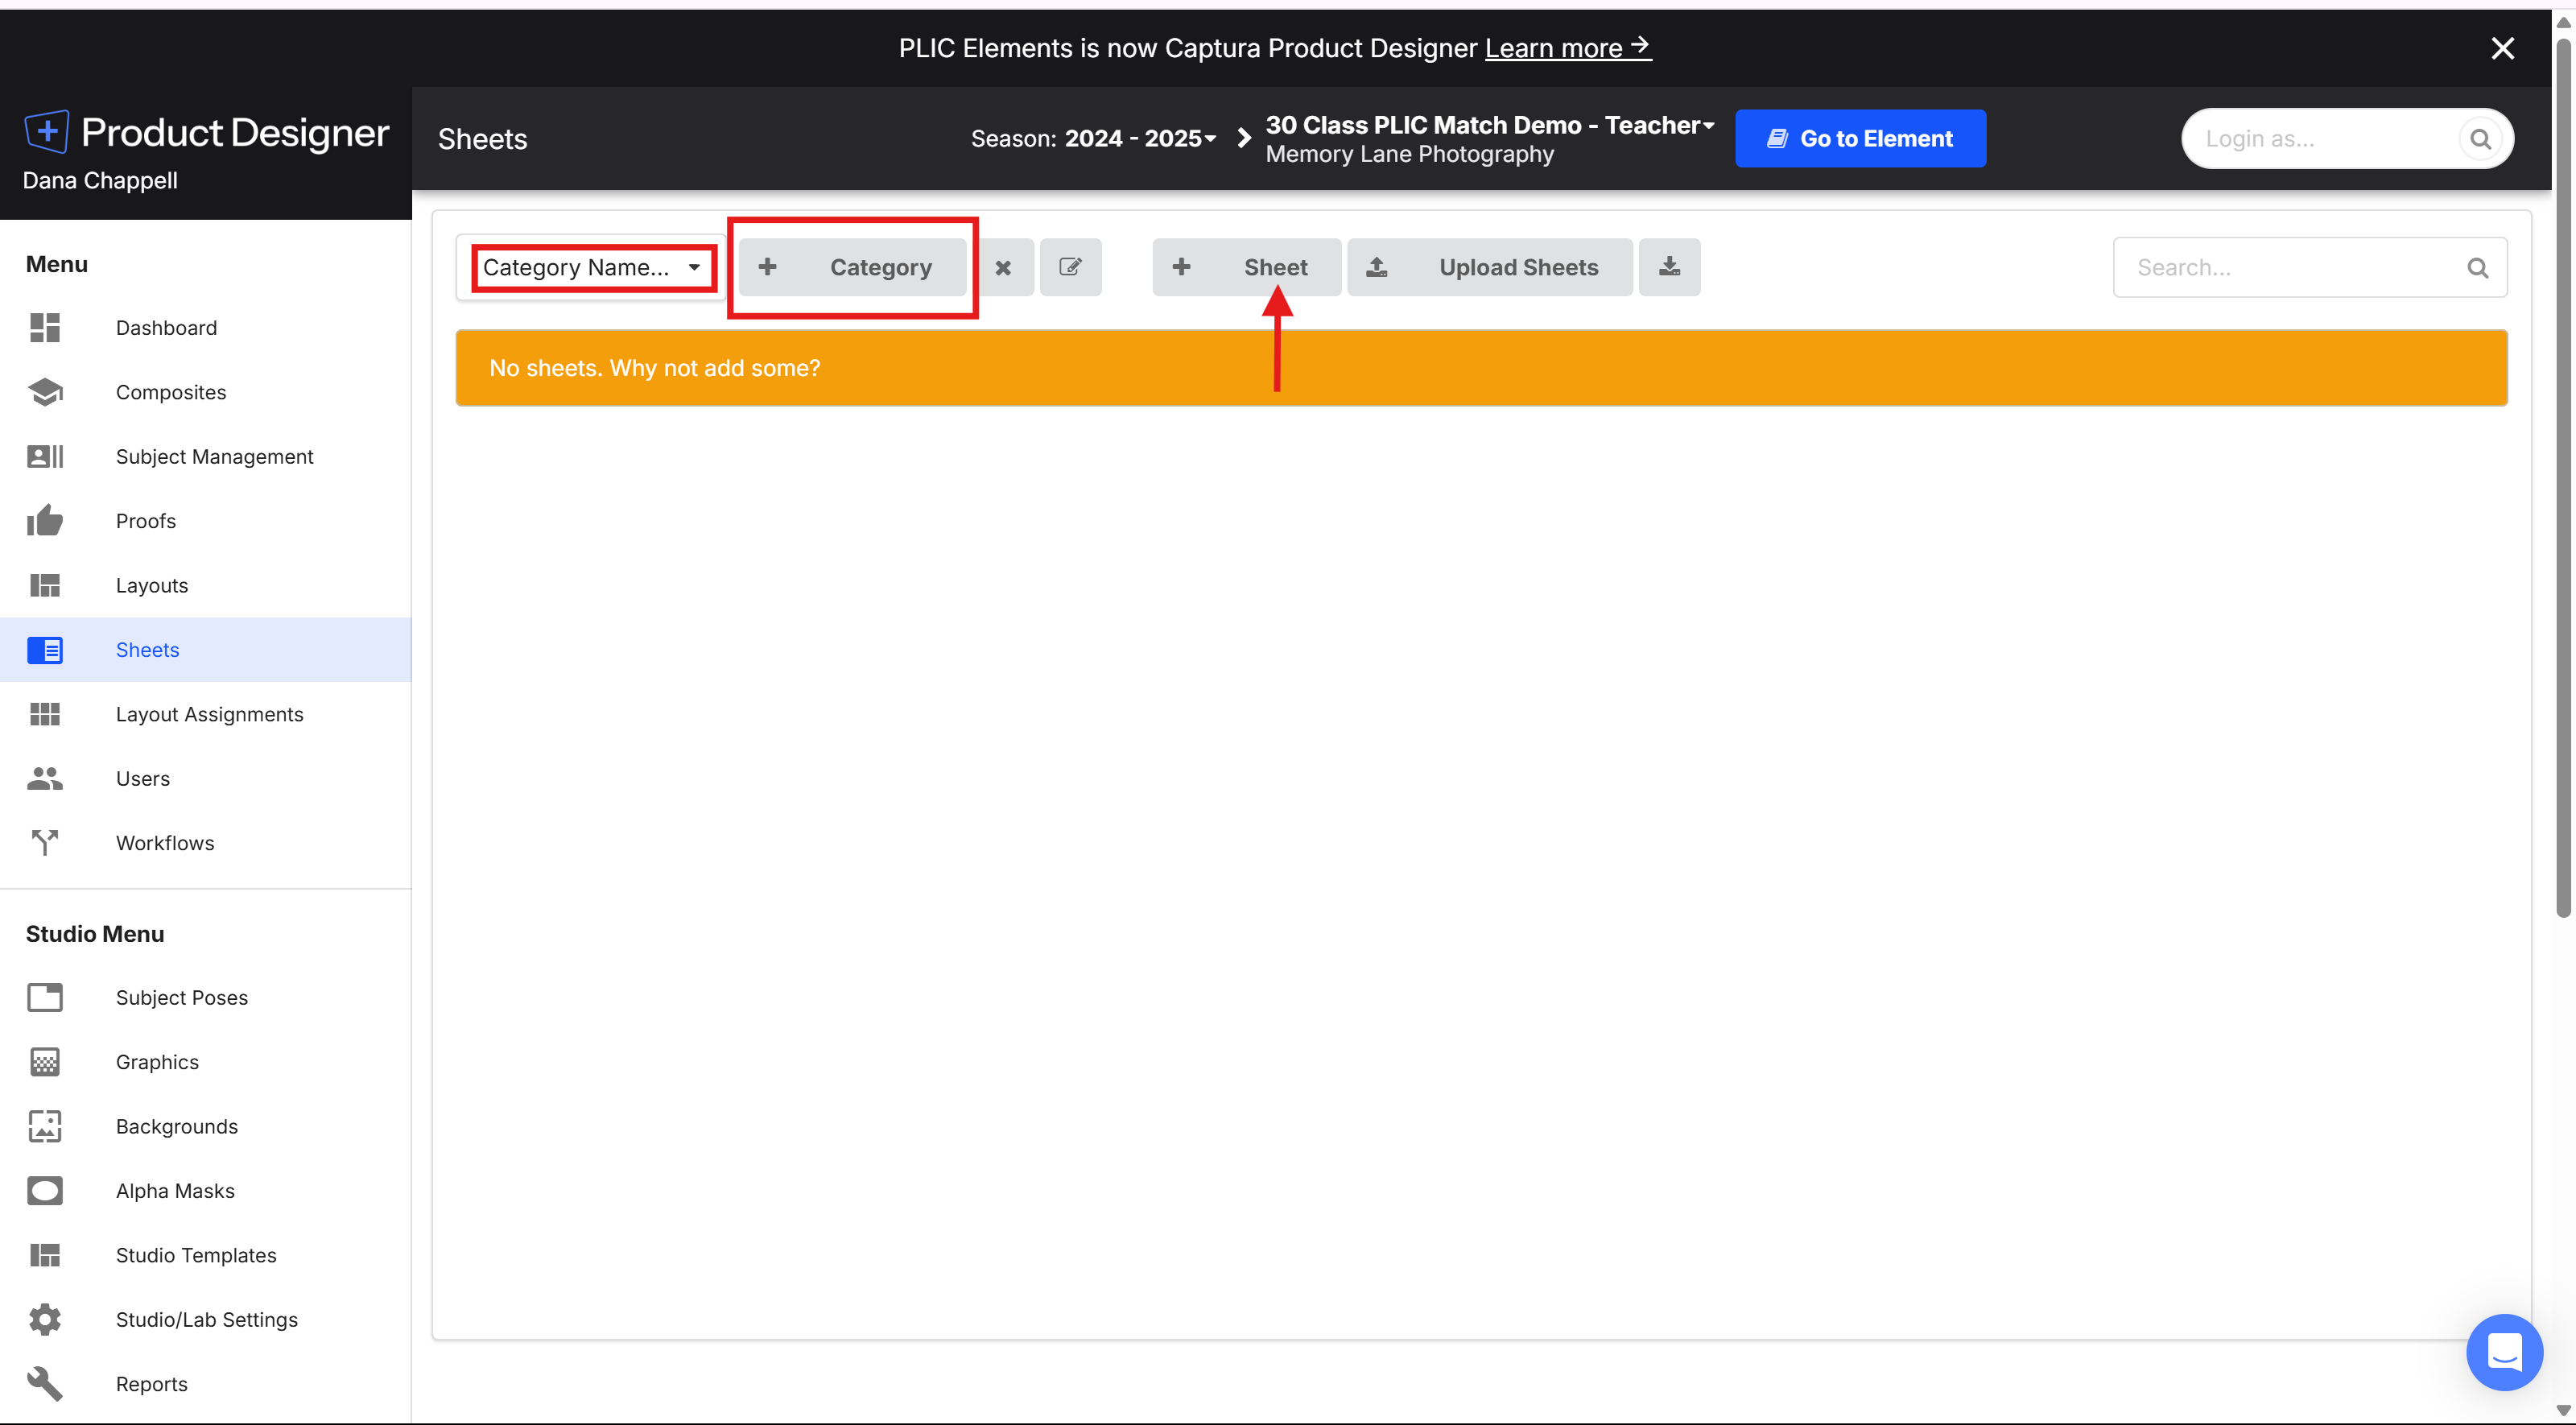Click the Login as search magnifier icon

[x=2480, y=139]
